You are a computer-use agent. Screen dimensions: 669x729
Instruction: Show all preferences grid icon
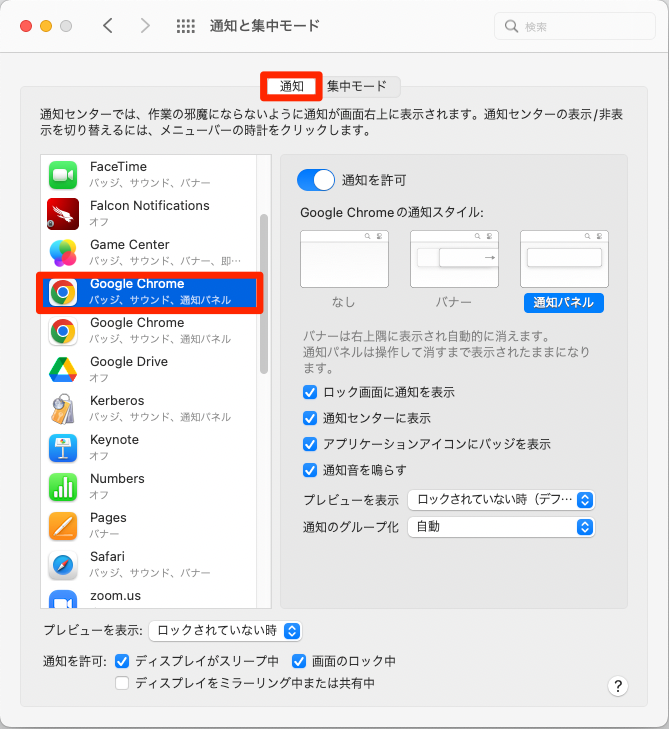(x=185, y=26)
